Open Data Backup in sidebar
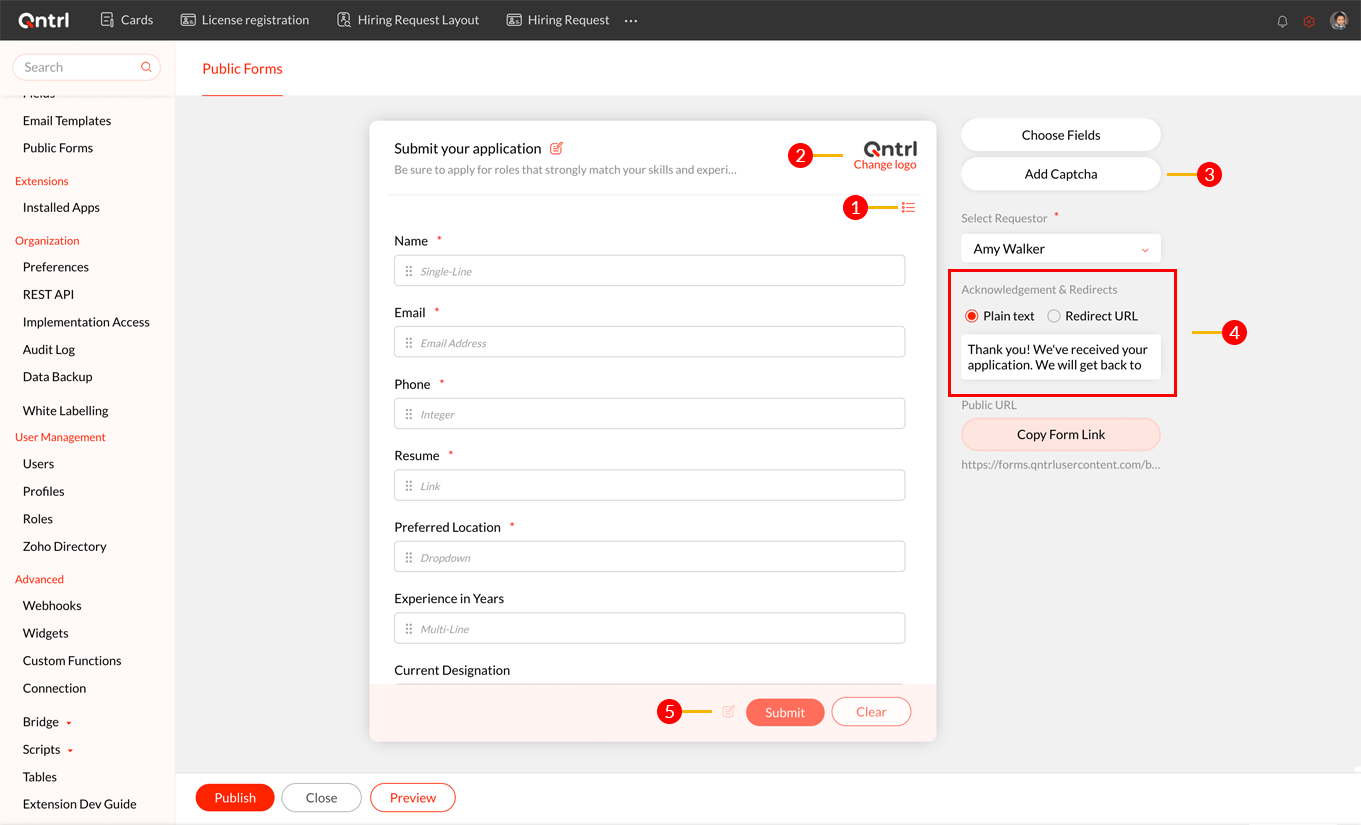Screen dimensions: 1361x825 click(x=58, y=377)
